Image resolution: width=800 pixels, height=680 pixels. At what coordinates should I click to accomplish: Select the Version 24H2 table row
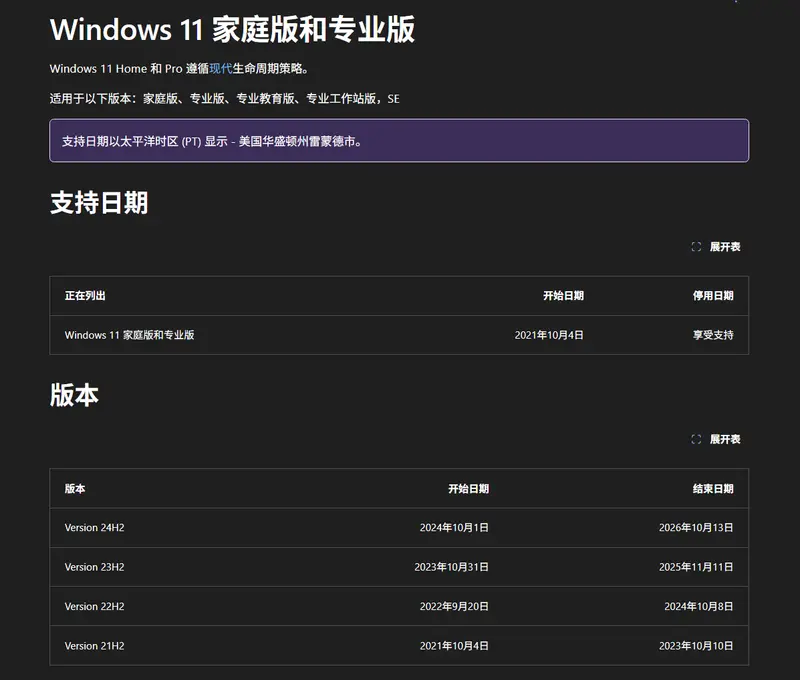tap(400, 527)
